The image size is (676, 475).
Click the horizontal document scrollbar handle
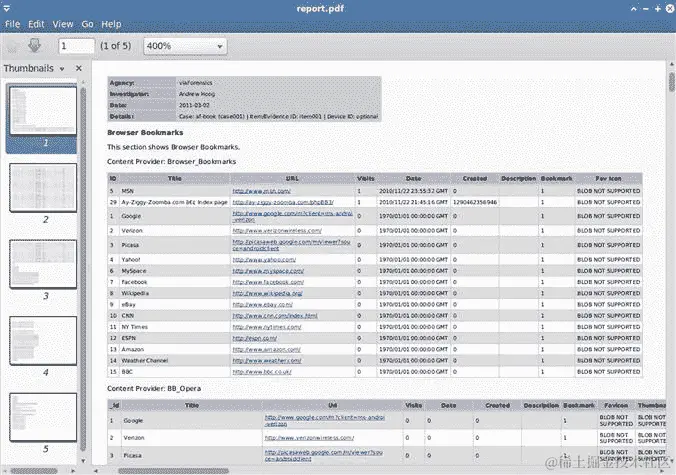pos(173,471)
